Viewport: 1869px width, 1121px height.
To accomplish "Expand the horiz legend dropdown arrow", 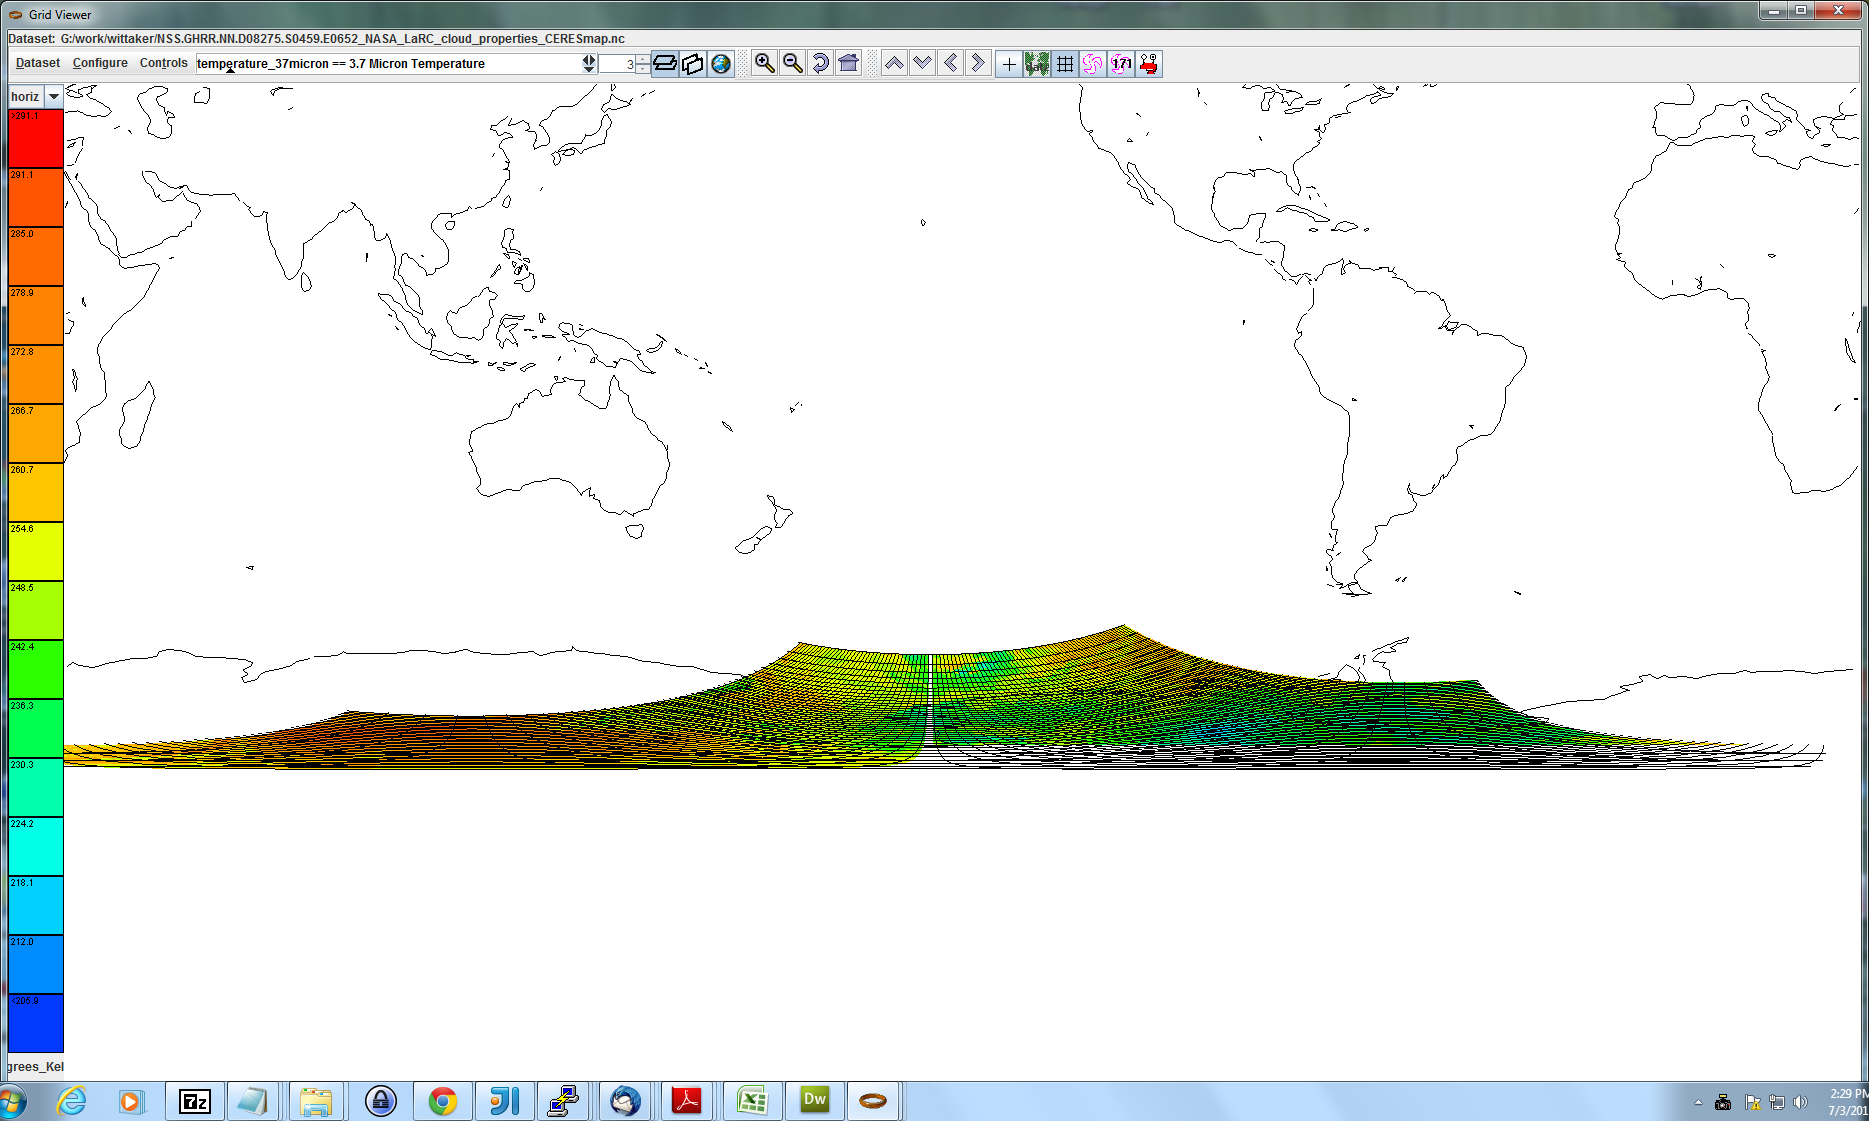I will pos(54,97).
